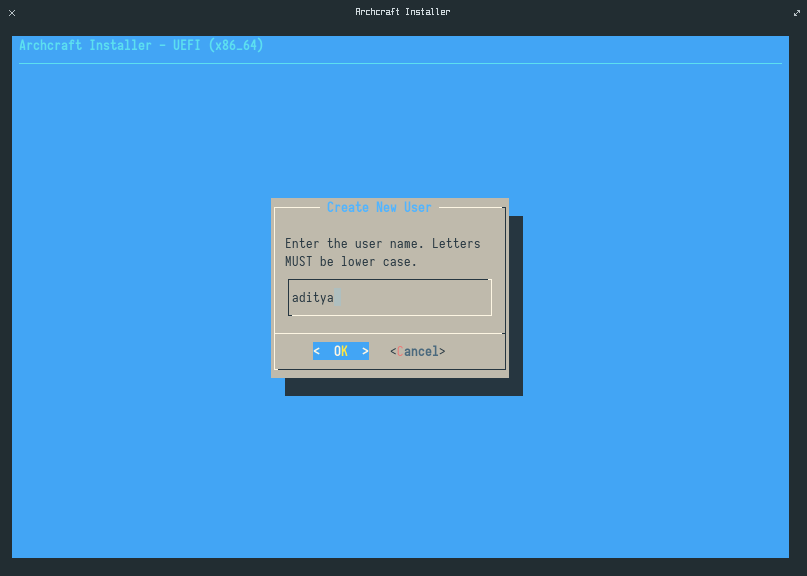Select the 'MUST be lower case.' line
This screenshot has height=576, width=807.
tap(350, 261)
